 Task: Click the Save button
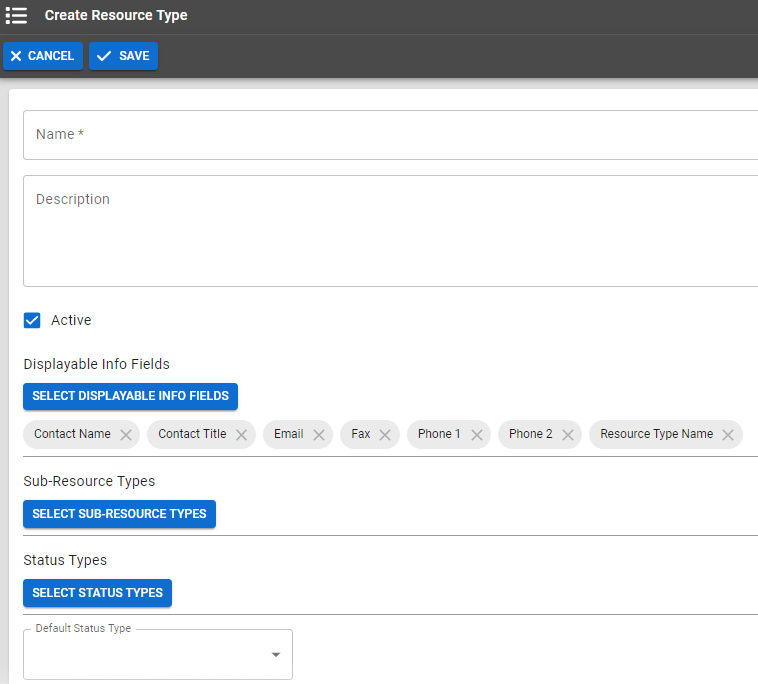(123, 56)
